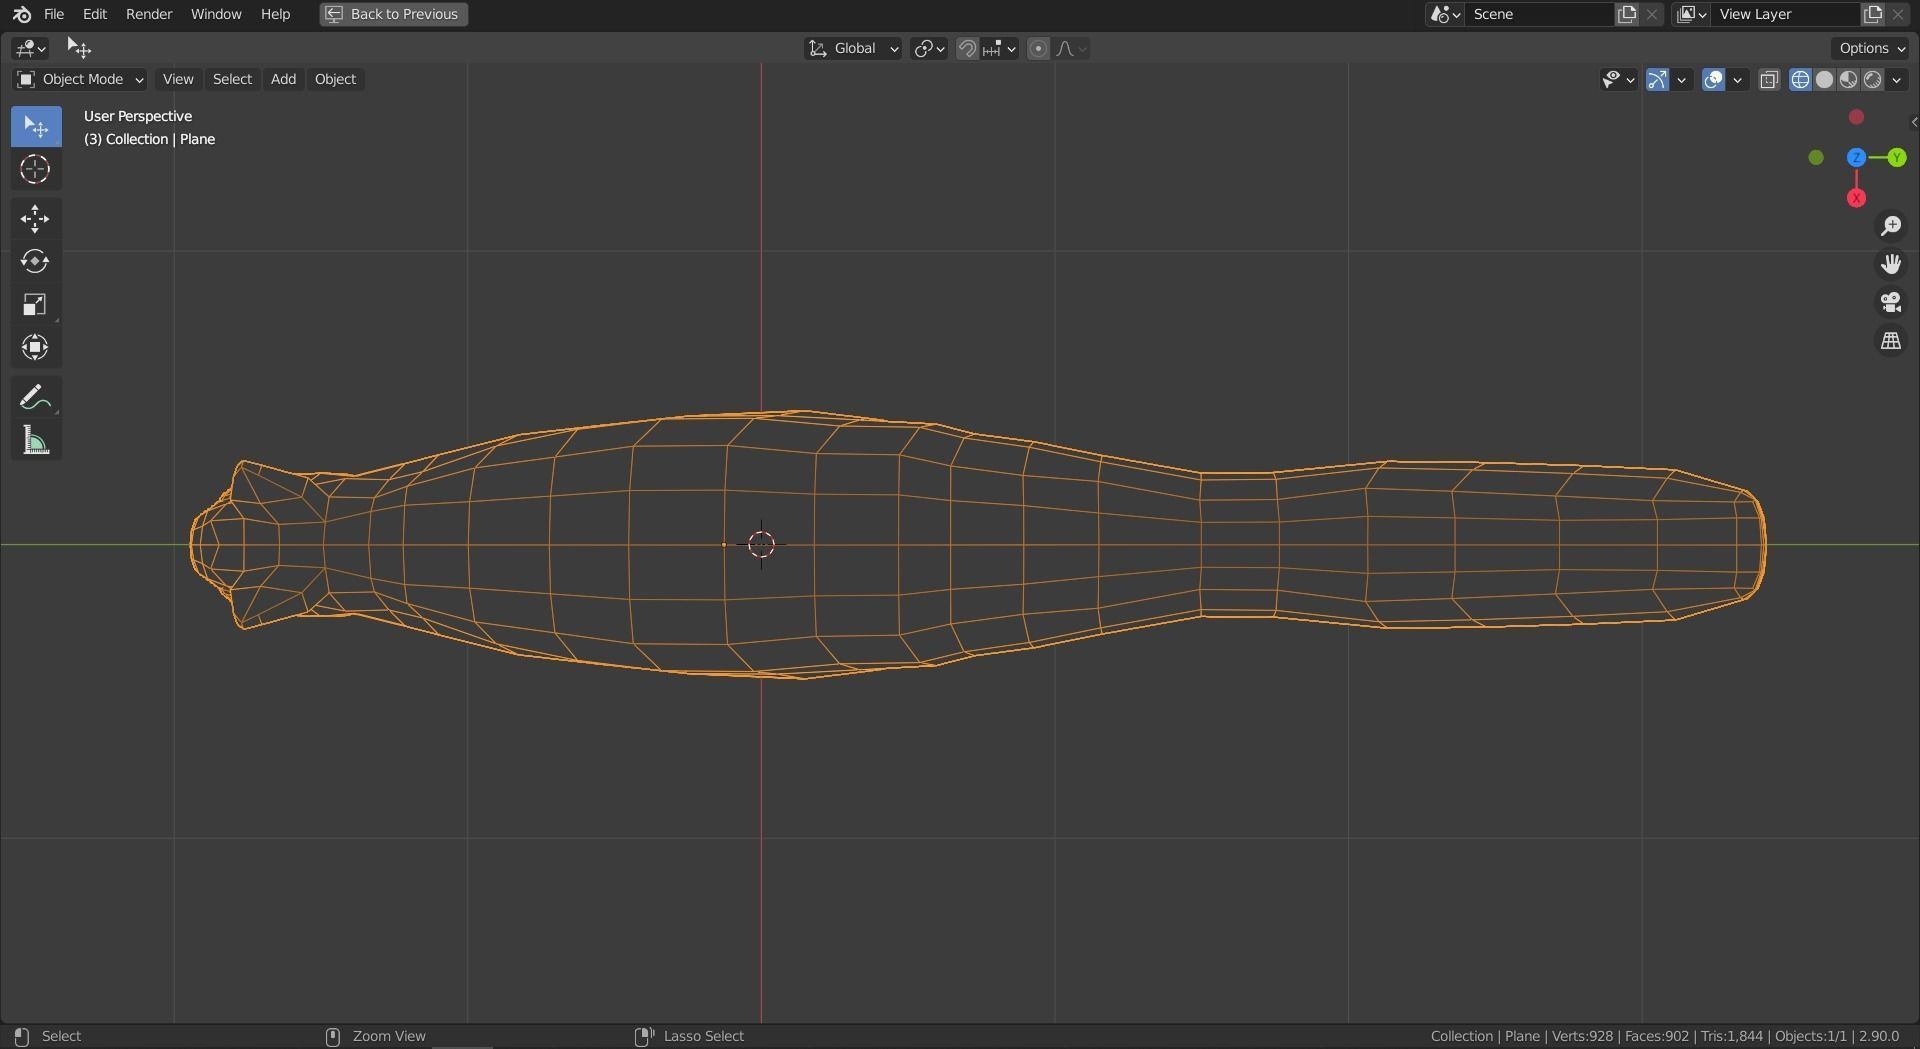
Task: Click the Verts:928 scene statistics in status bar
Action: [x=1582, y=1036]
